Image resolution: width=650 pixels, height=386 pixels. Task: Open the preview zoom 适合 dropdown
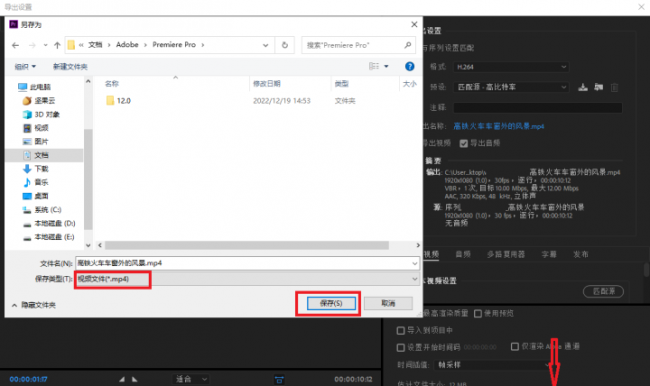[x=191, y=379]
